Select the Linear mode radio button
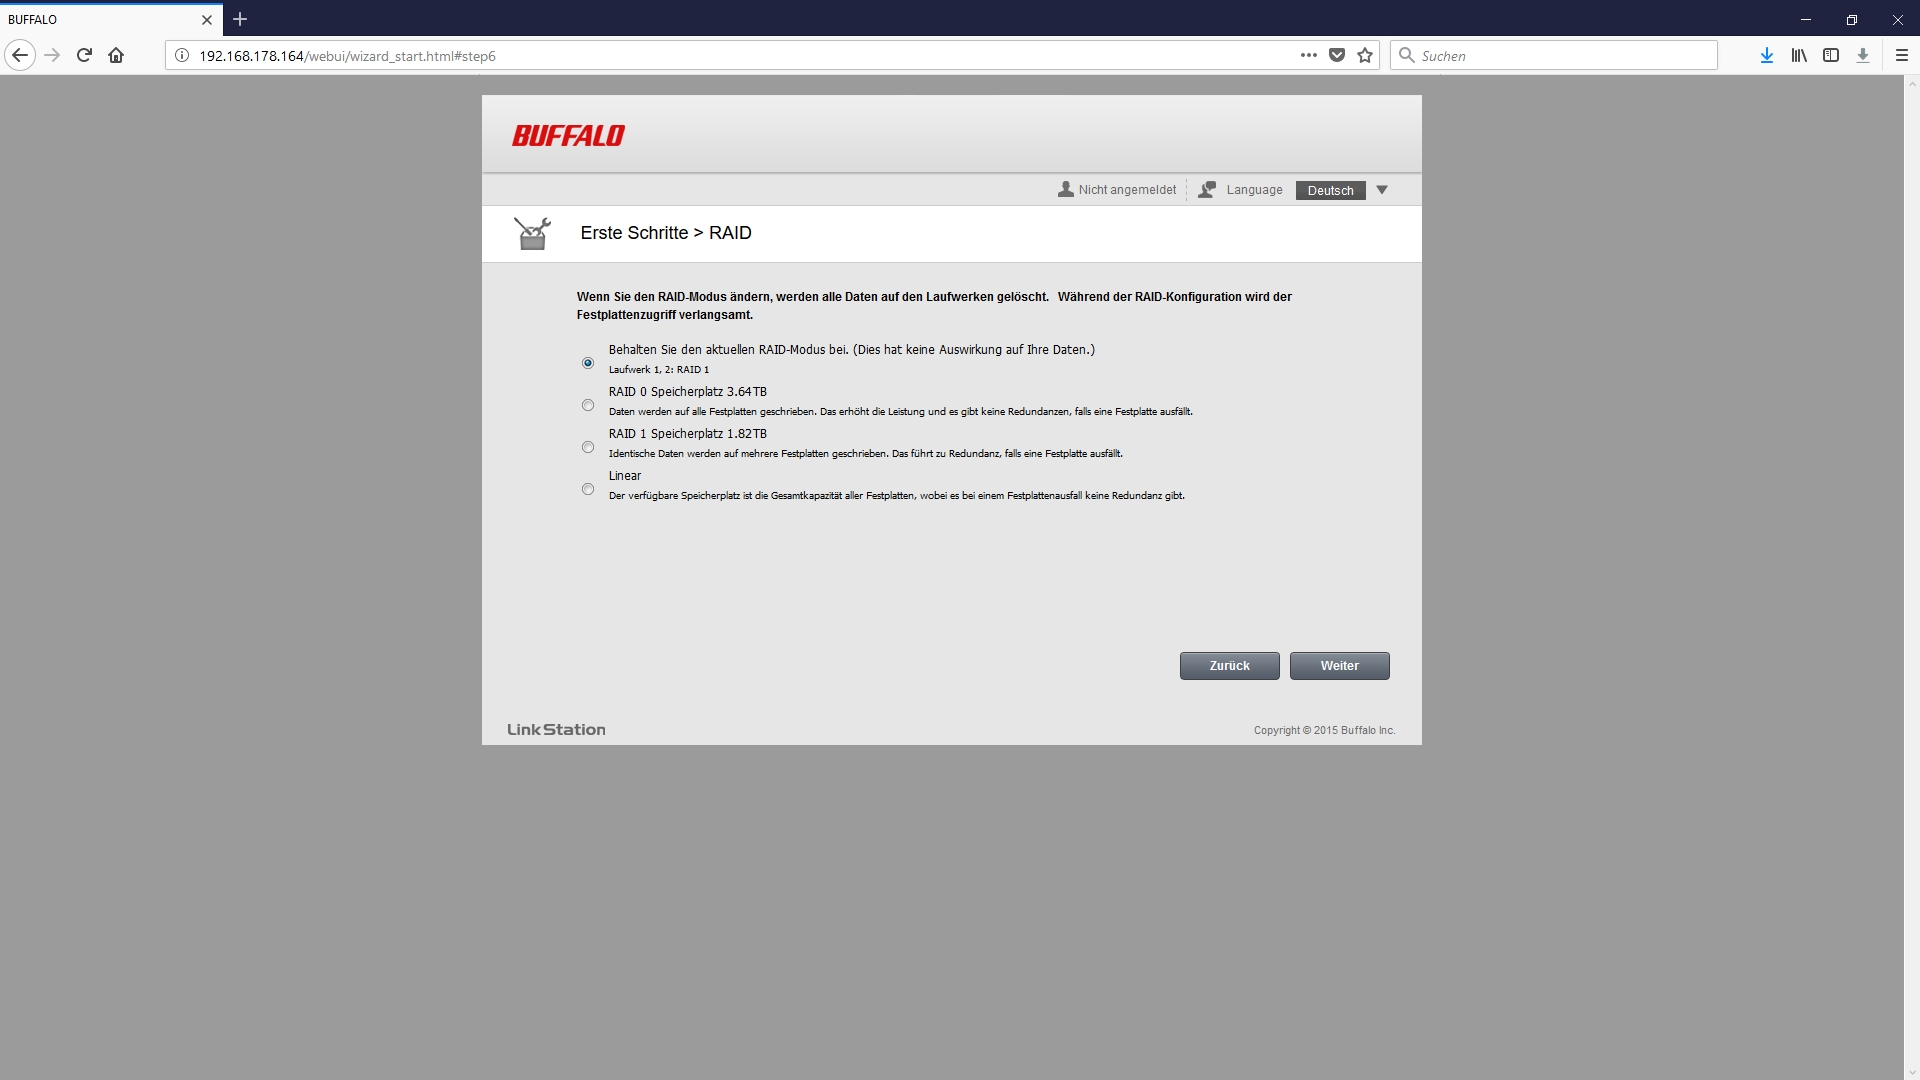 click(x=588, y=489)
